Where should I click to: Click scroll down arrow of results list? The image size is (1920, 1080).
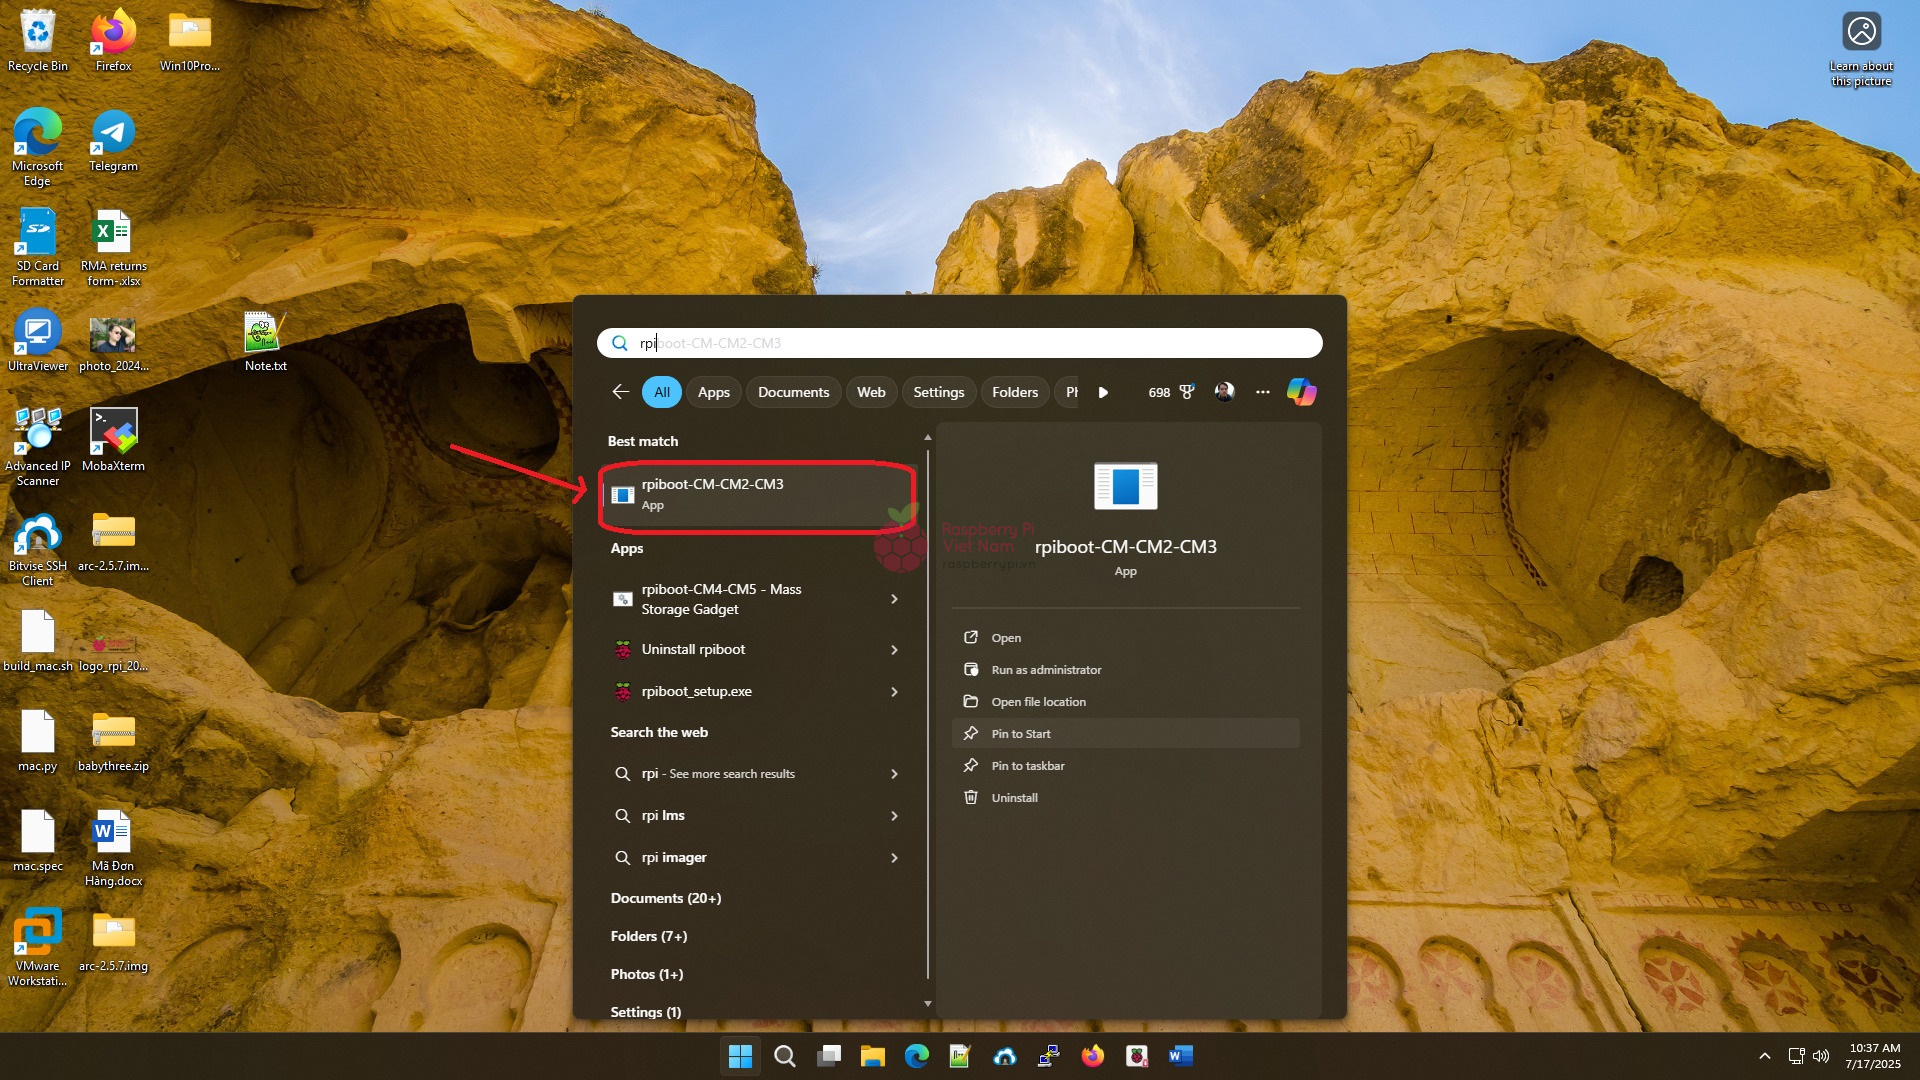tap(928, 1003)
